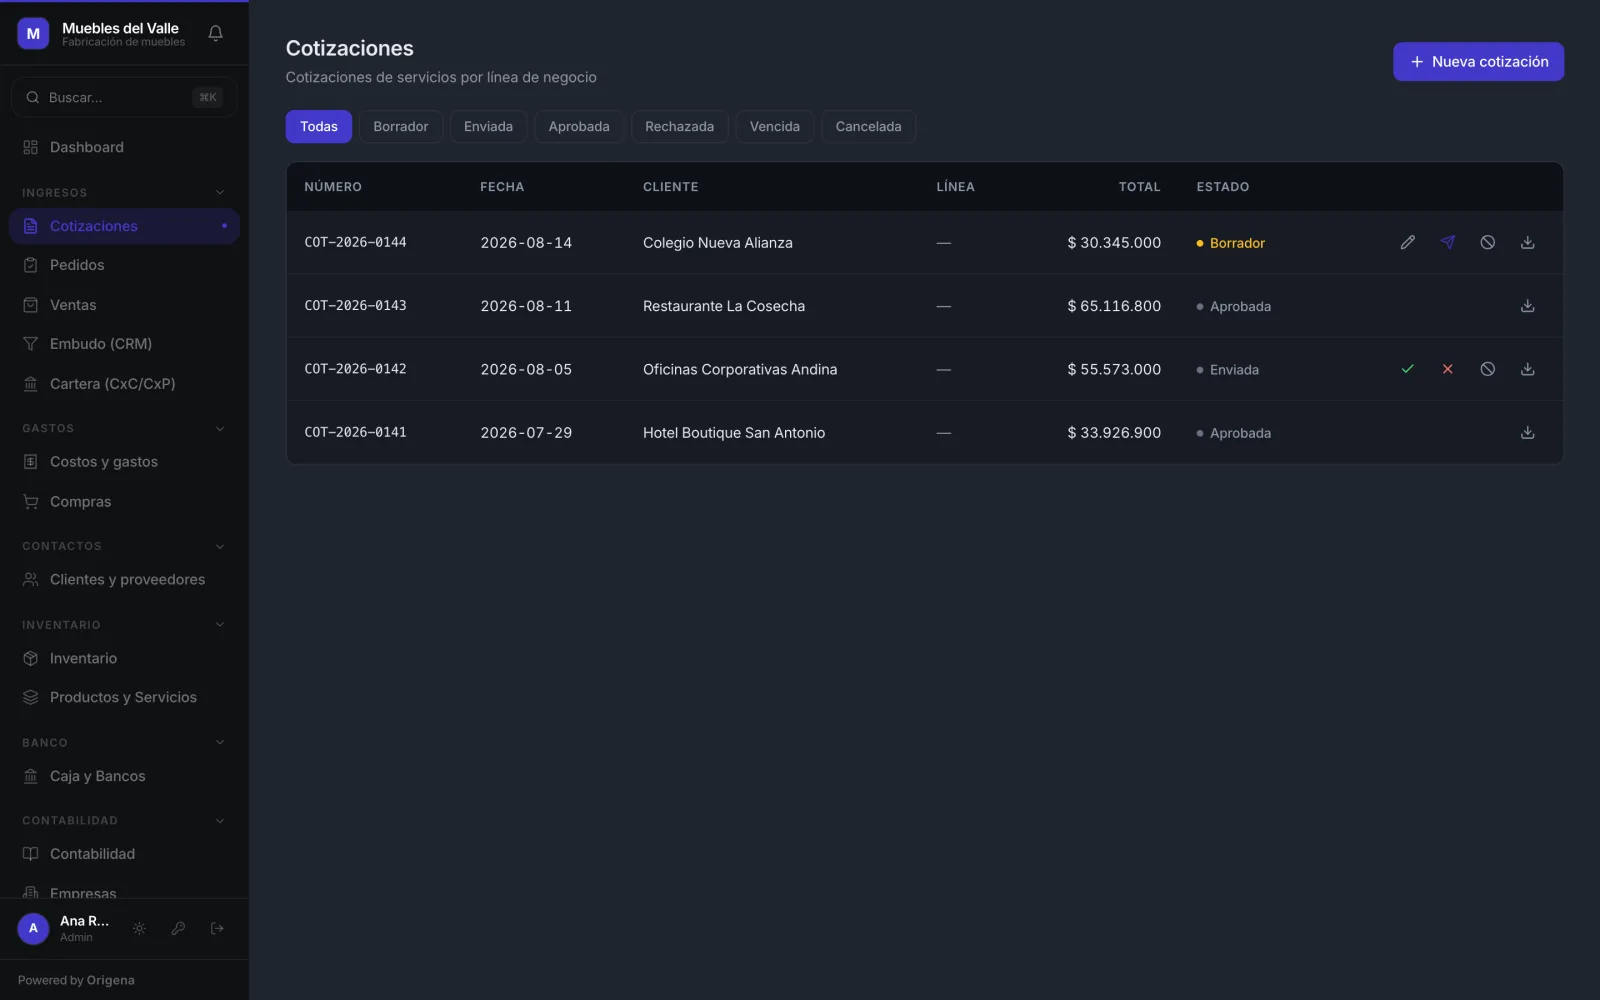Collapse the Banco section
This screenshot has width=1600, height=1000.
[x=220, y=743]
